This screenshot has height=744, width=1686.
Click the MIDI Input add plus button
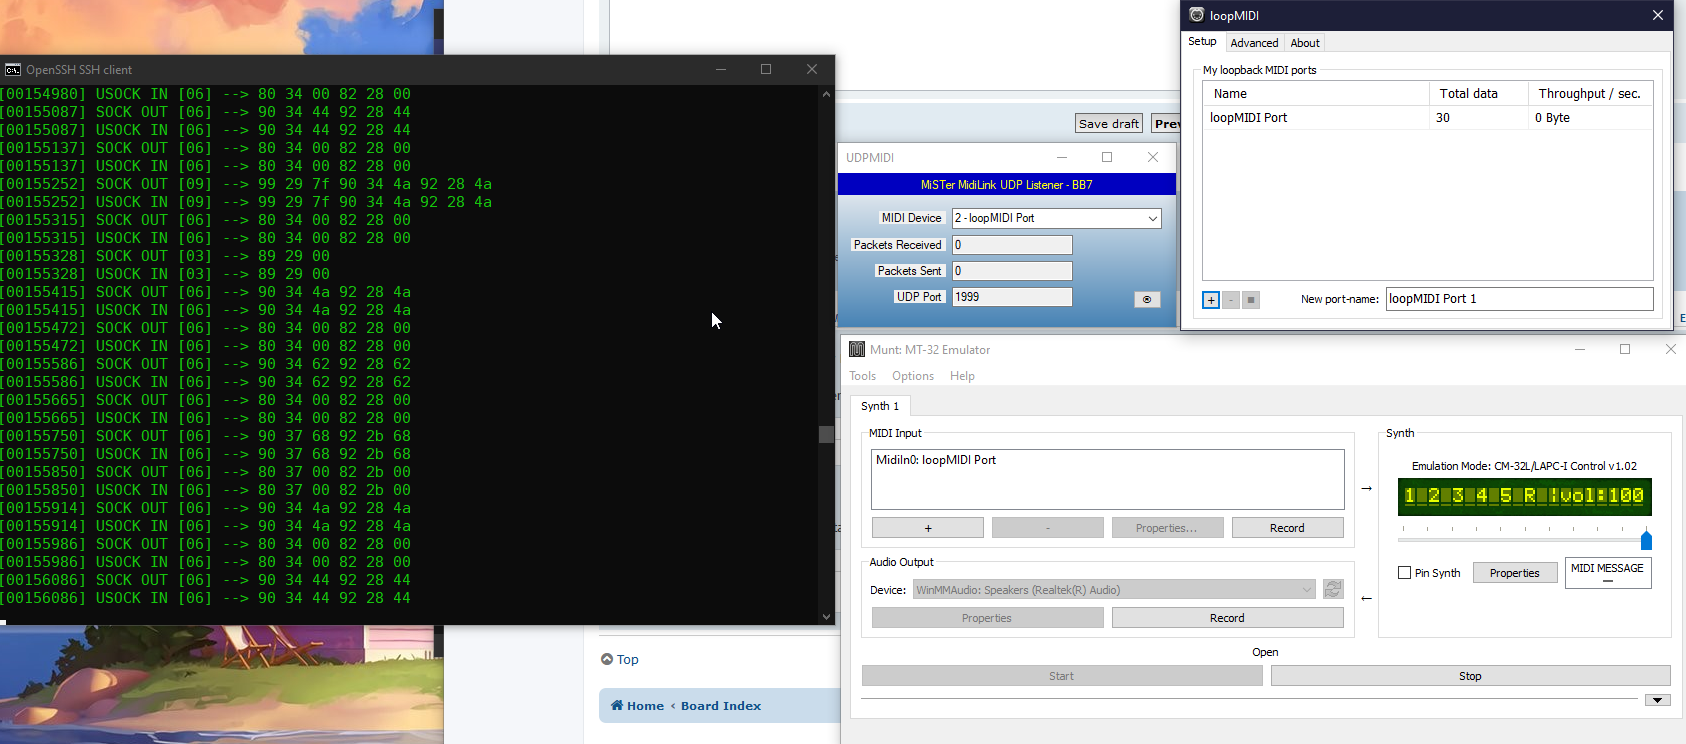[928, 528]
